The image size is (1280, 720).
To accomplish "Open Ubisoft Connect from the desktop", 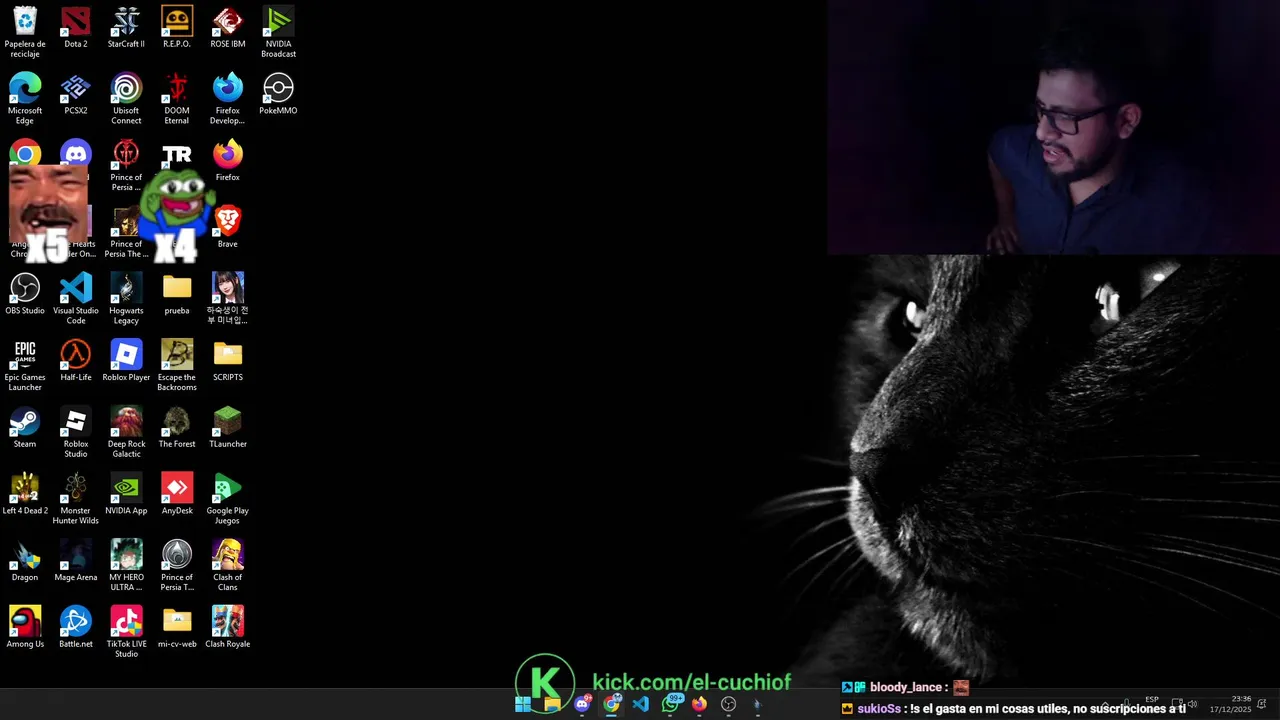I will pos(126,99).
